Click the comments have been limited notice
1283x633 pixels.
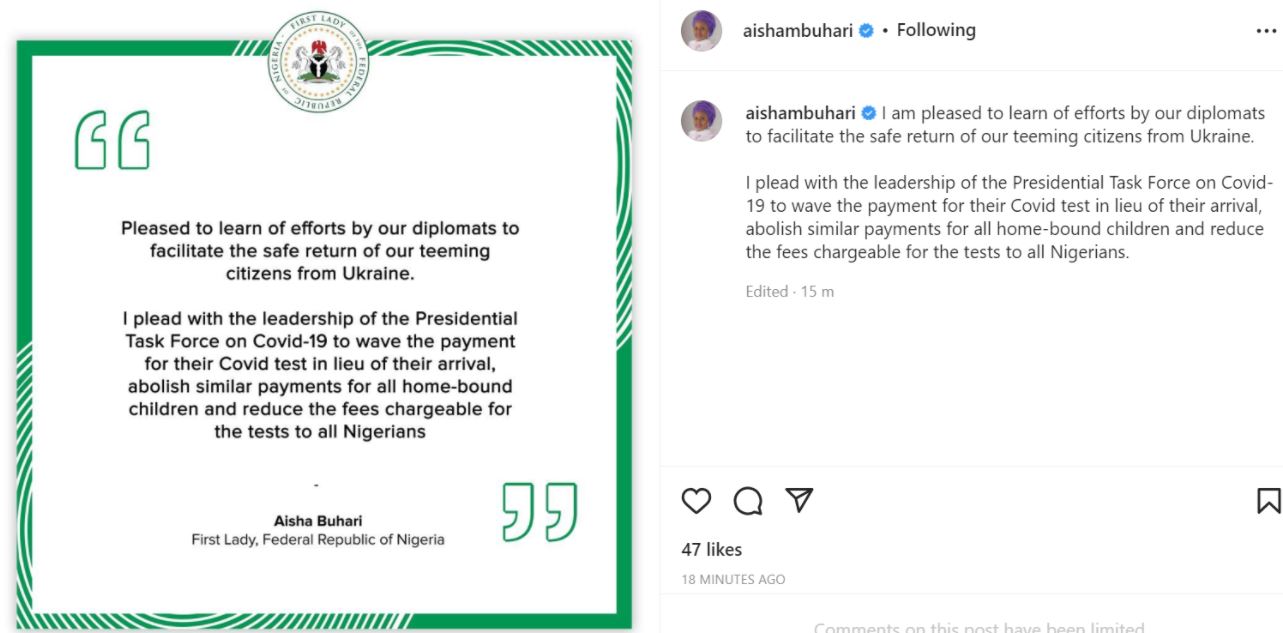(x=978, y=628)
